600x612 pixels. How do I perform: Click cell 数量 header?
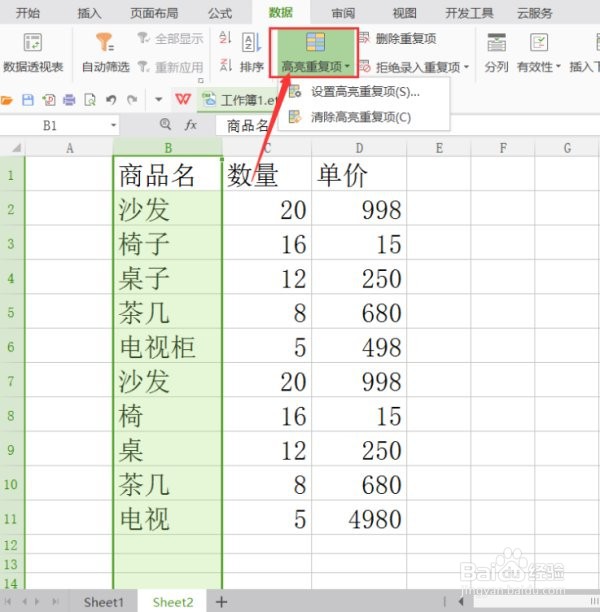tap(267, 174)
